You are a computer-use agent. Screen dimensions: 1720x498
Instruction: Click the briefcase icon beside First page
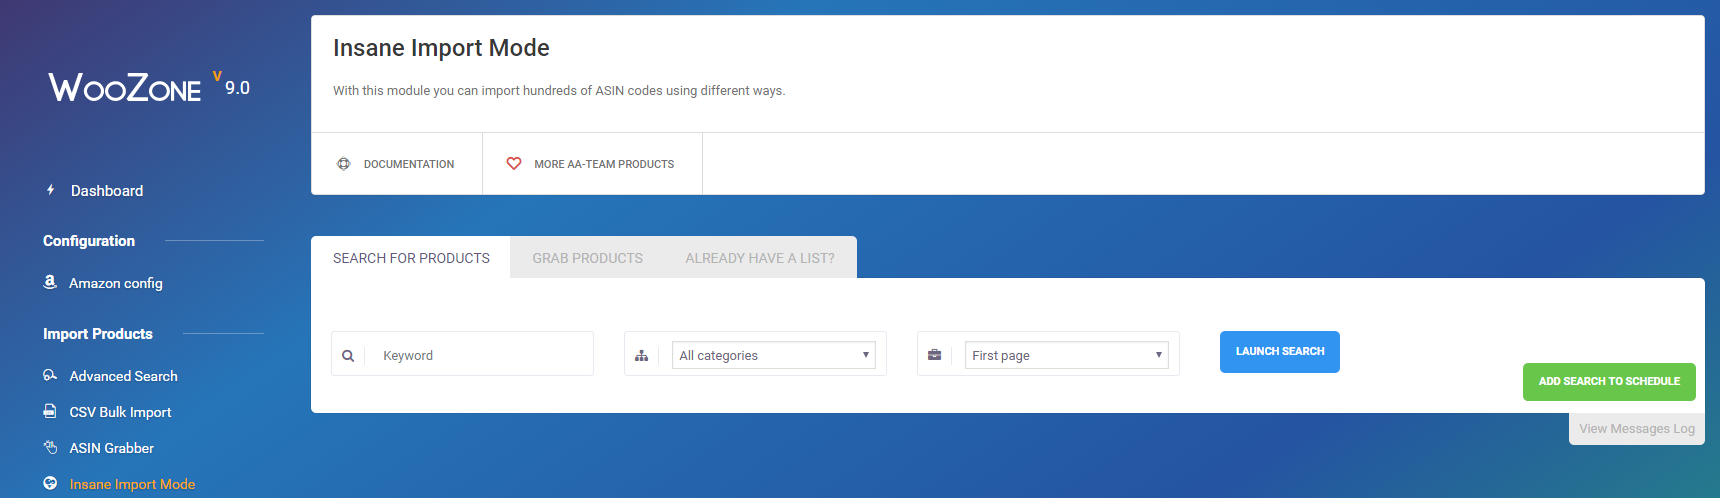pyautogui.click(x=934, y=355)
